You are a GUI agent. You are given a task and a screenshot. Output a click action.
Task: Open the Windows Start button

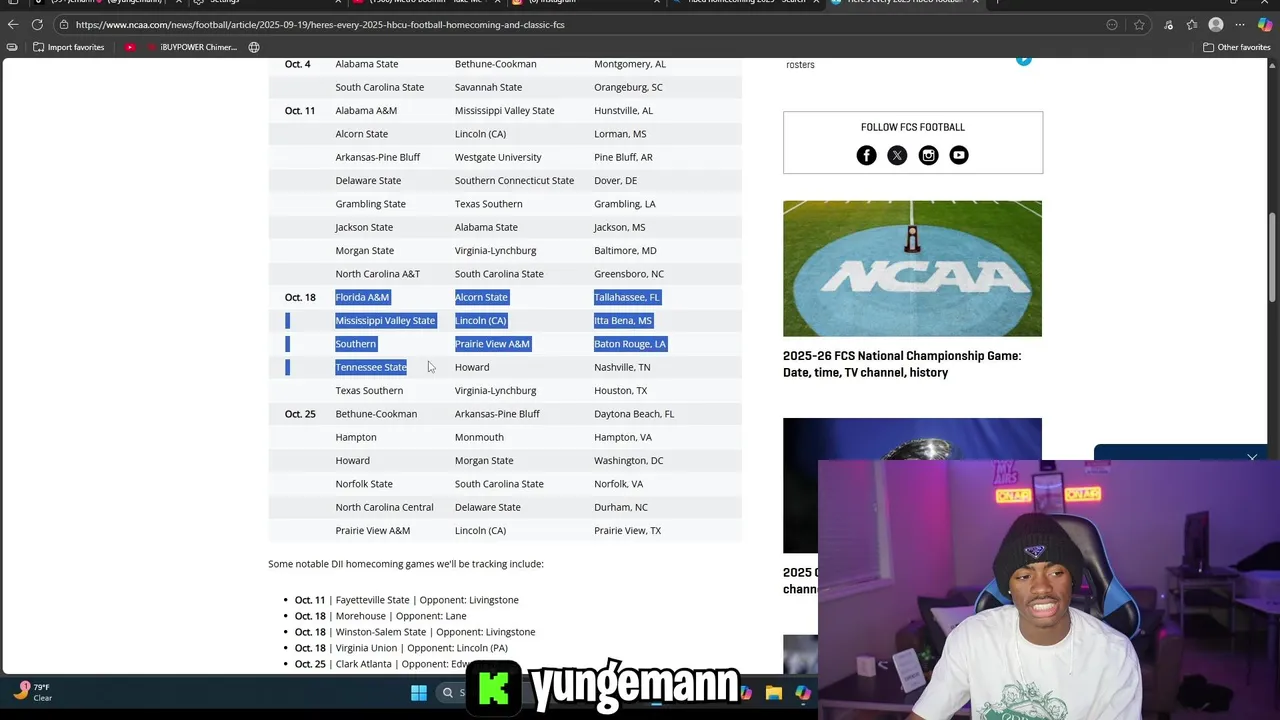click(419, 693)
